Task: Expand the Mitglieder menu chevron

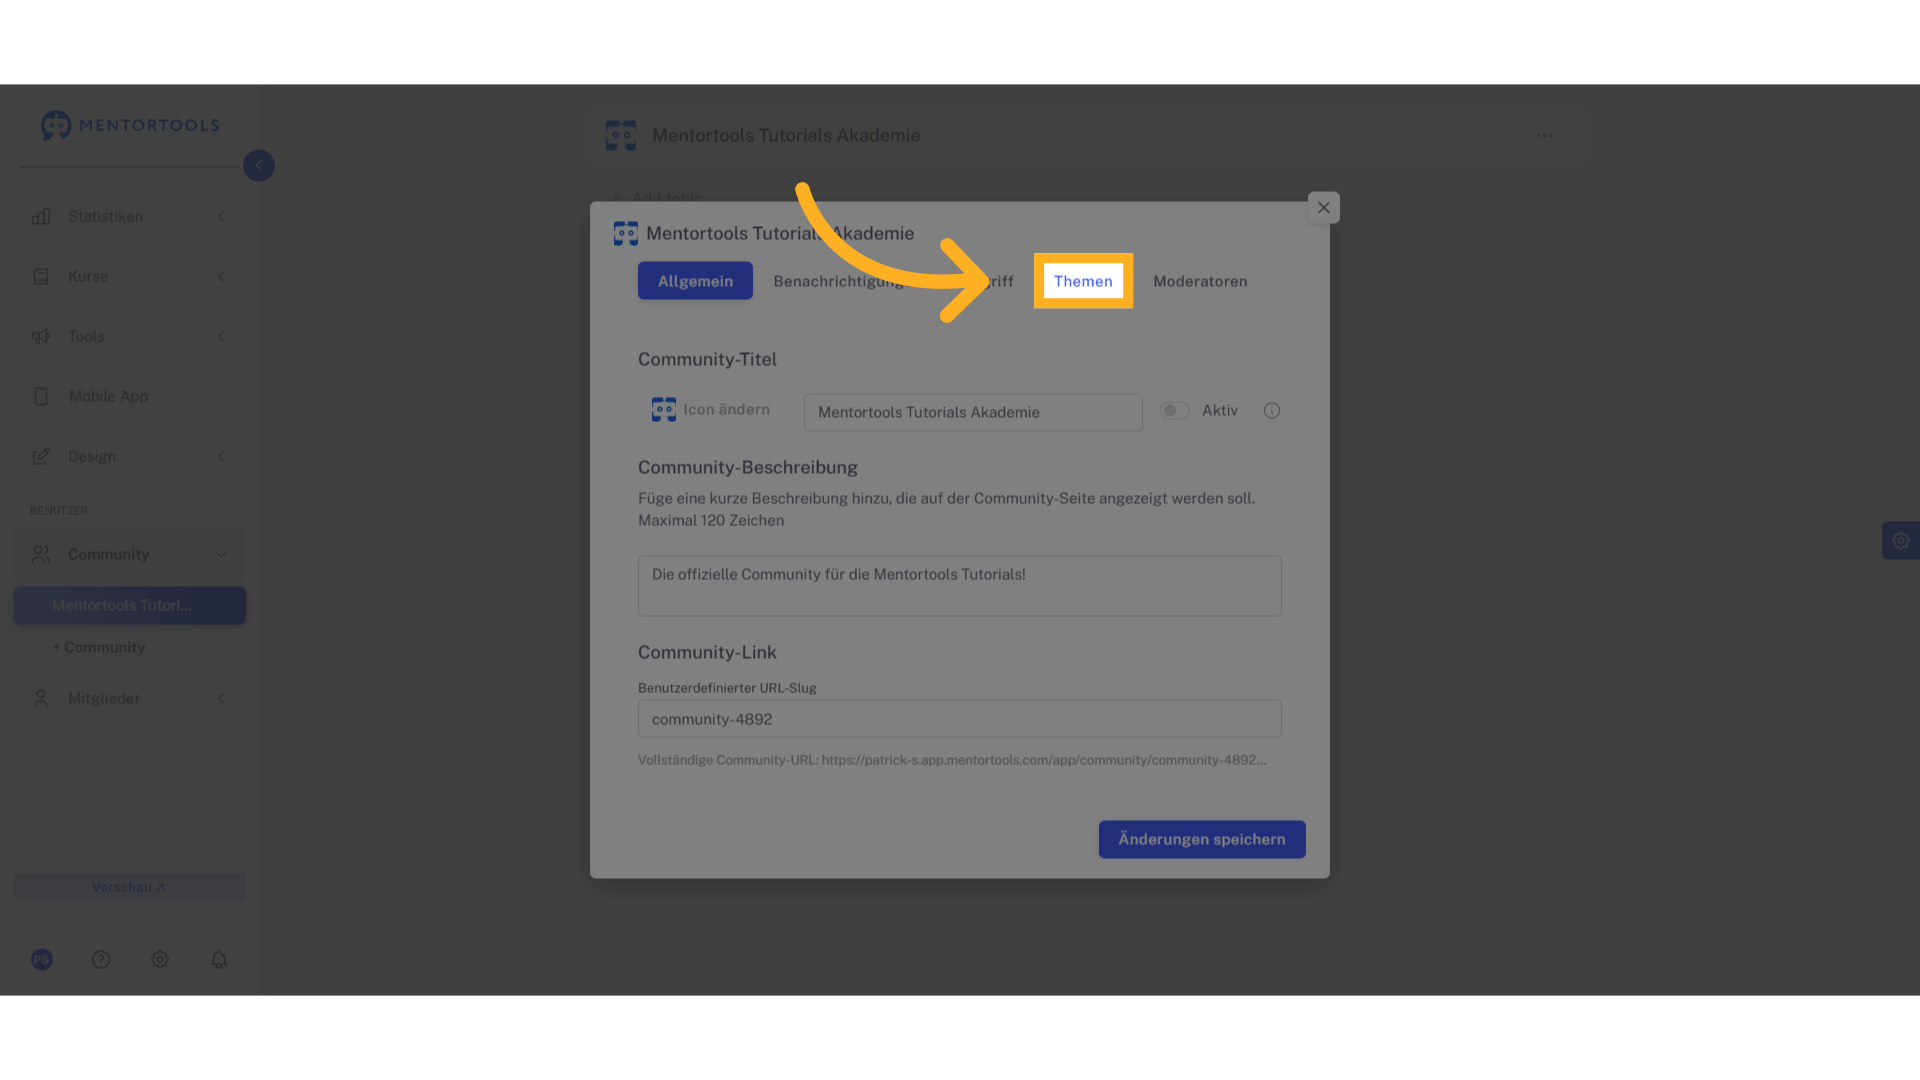Action: (x=221, y=699)
